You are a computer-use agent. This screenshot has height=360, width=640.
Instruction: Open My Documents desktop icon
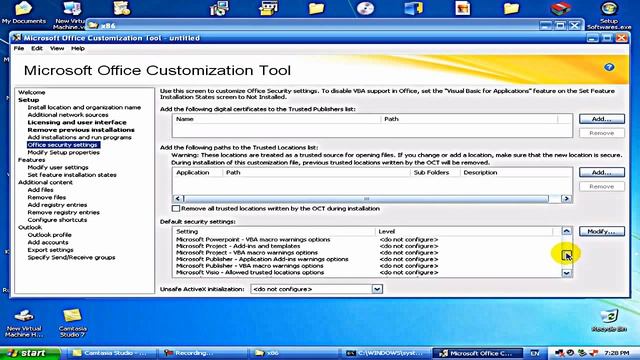point(23,13)
